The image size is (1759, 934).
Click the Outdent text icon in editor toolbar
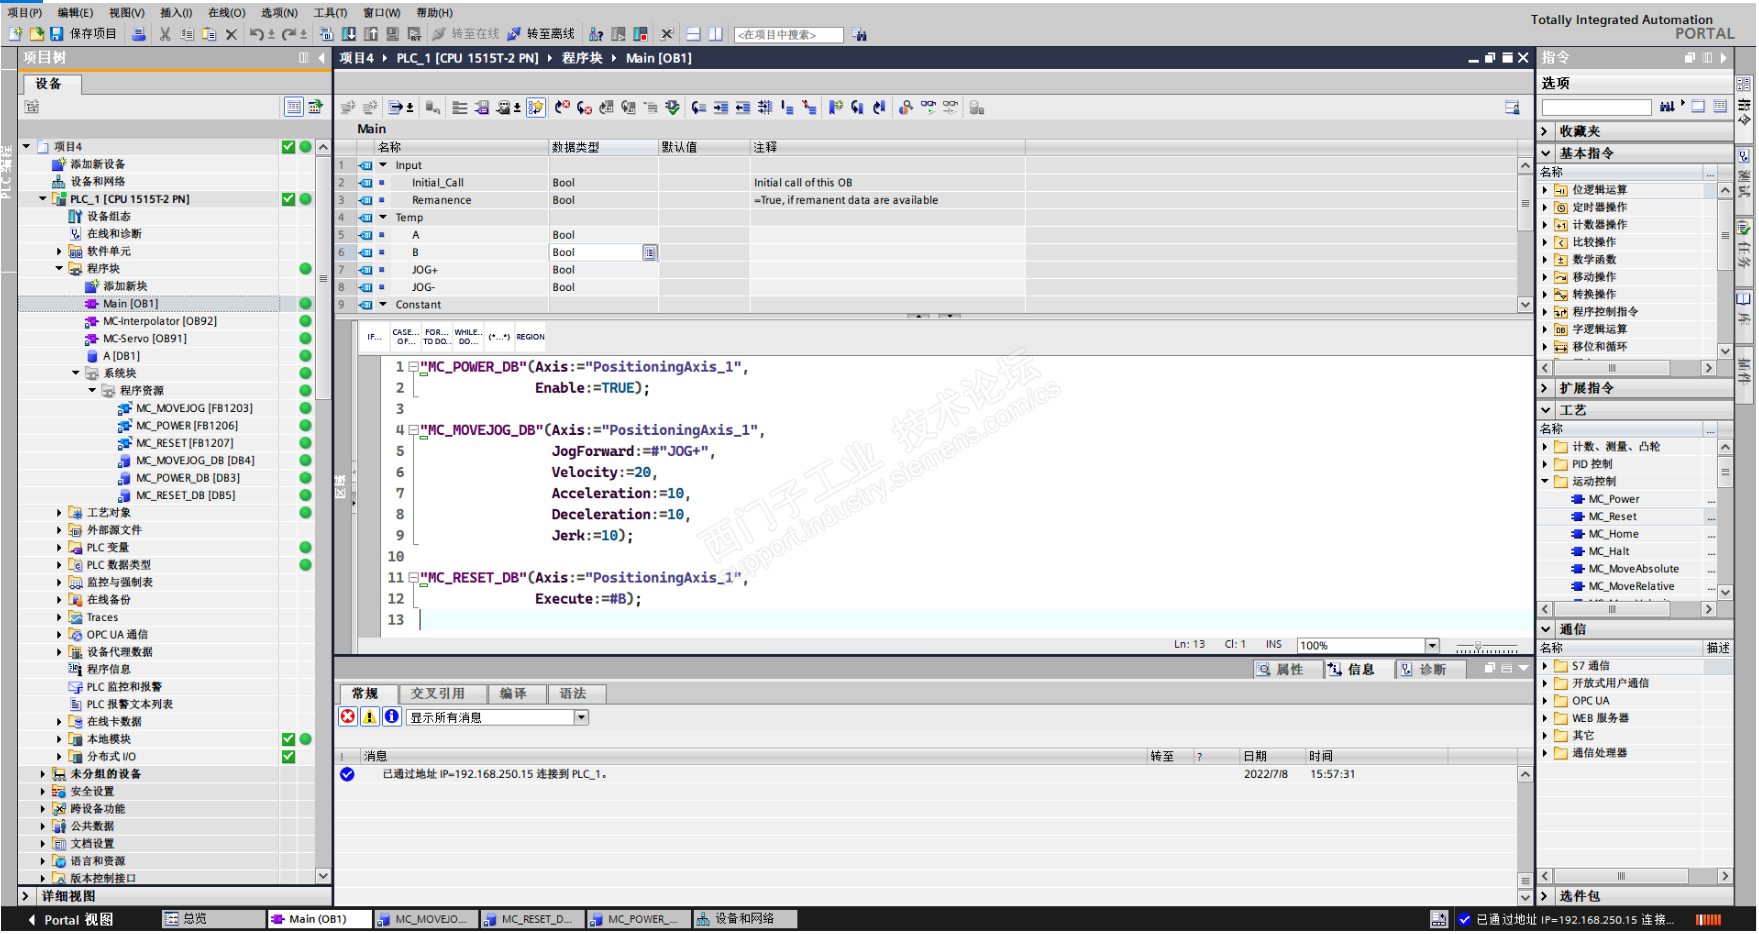pos(743,108)
